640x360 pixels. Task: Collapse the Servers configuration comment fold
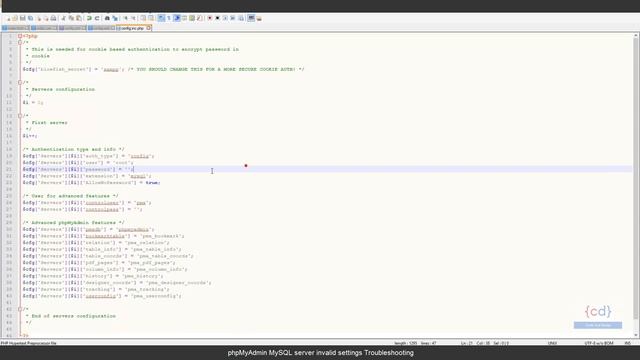coord(20,82)
